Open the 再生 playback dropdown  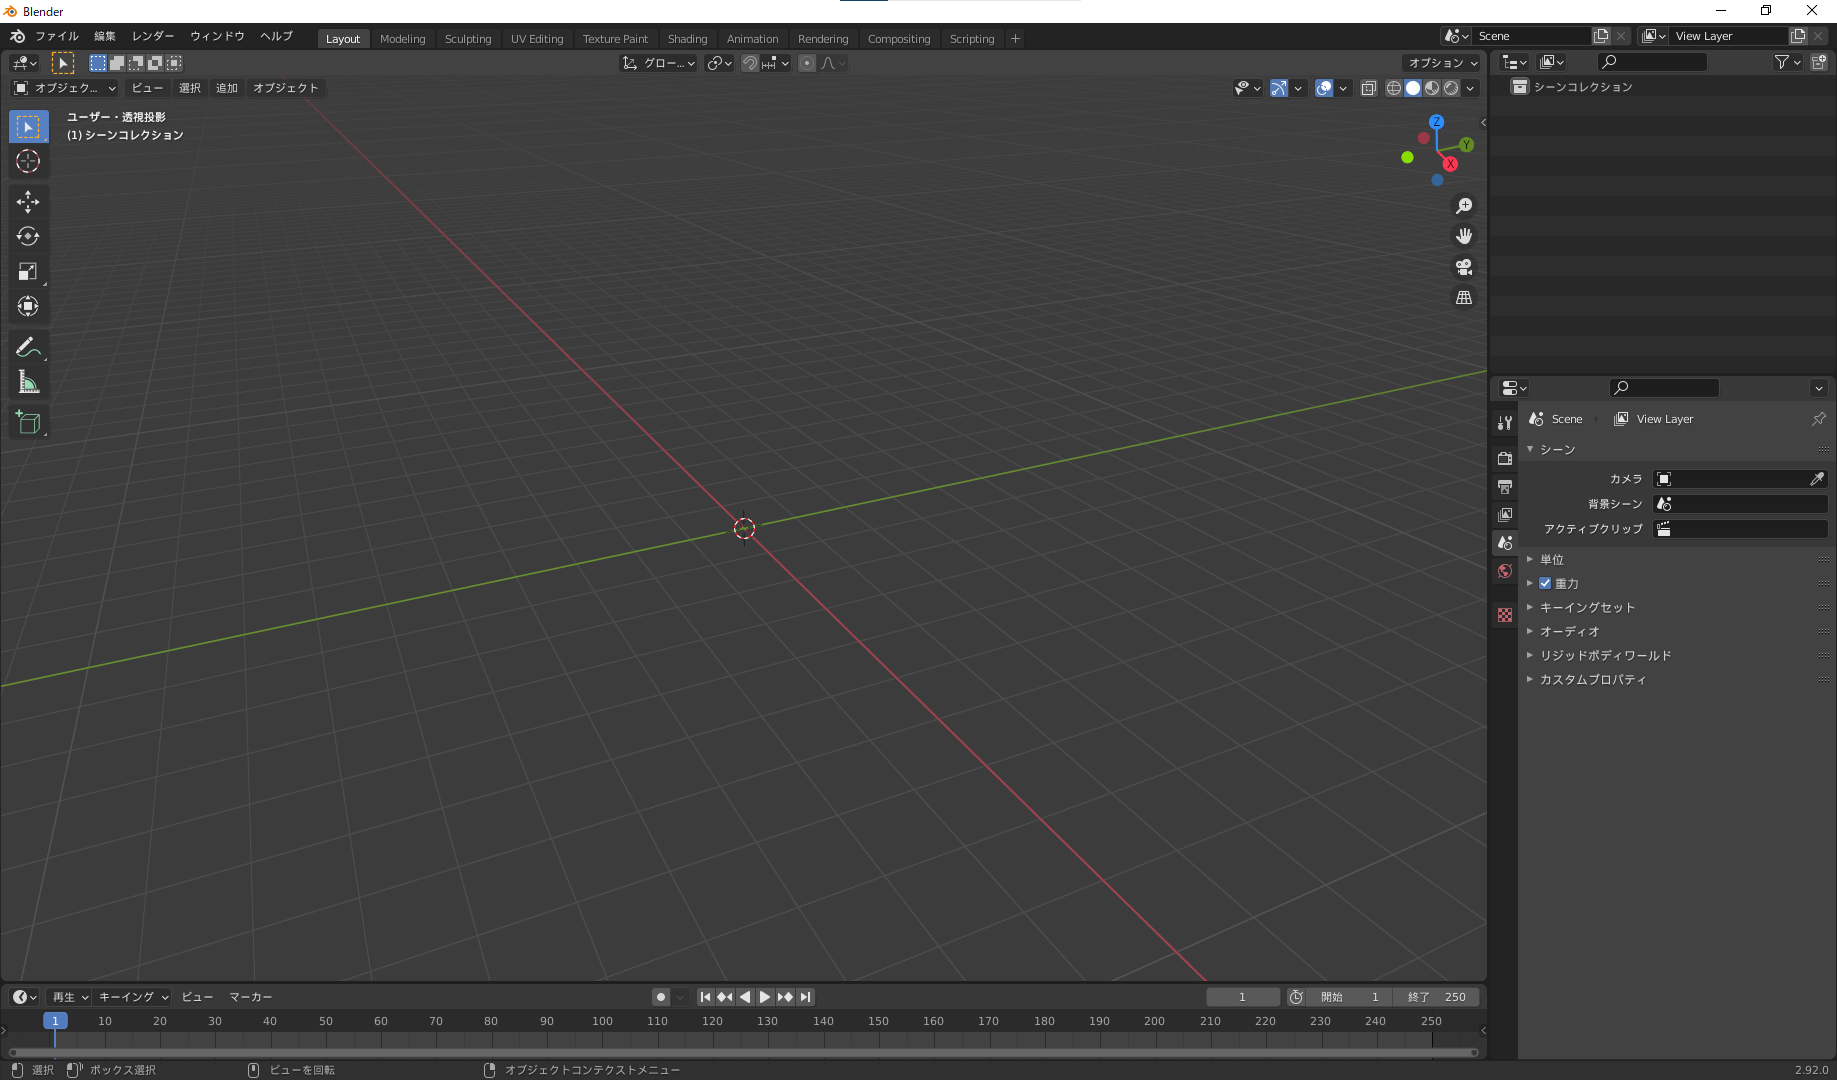(x=70, y=997)
